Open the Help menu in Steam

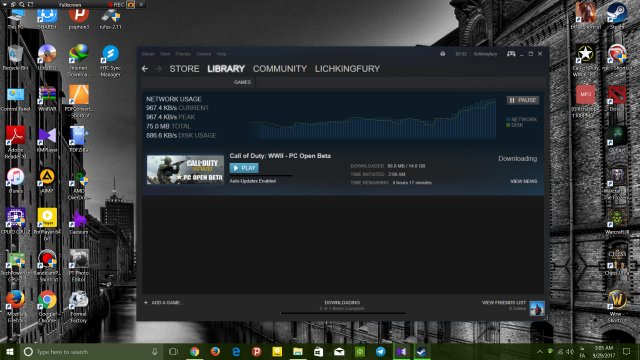coord(221,54)
